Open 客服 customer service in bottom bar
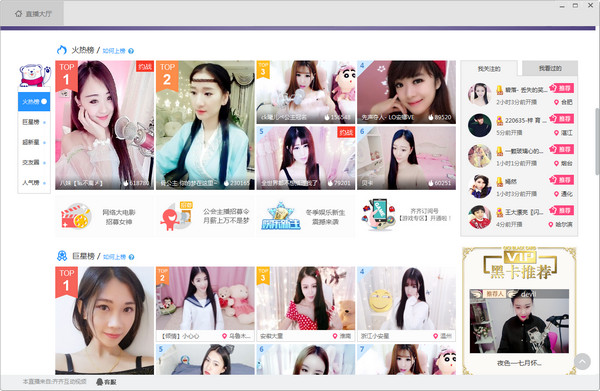600x391 pixels. coord(106,382)
